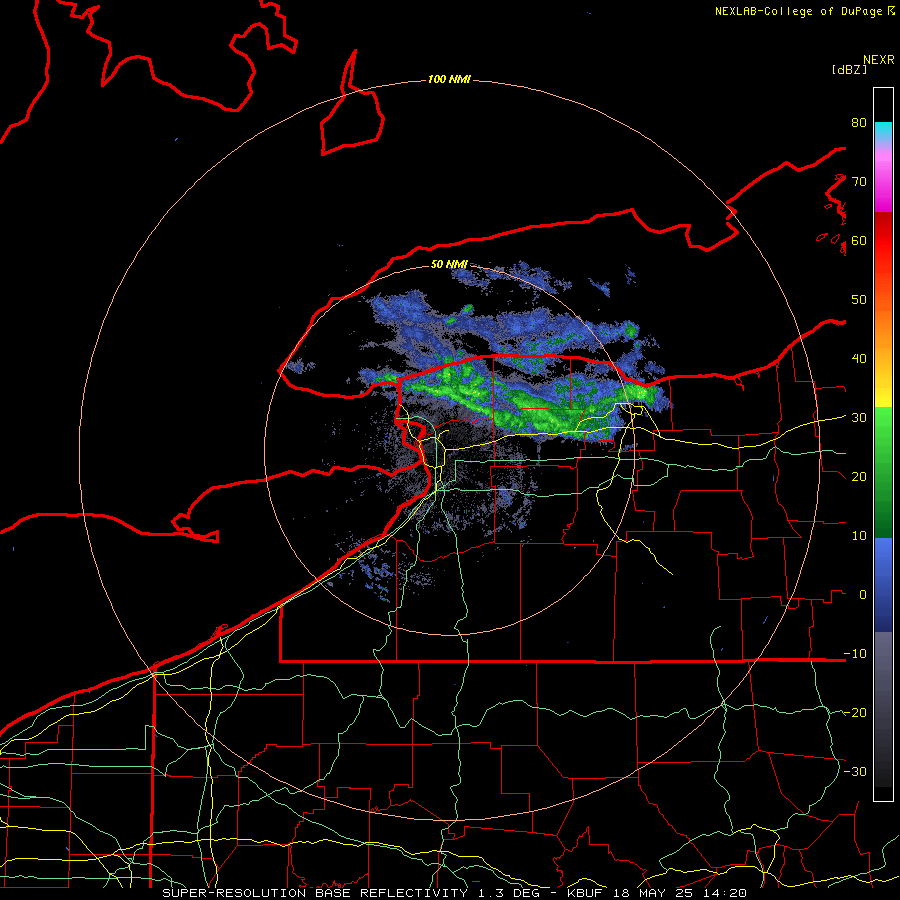The width and height of the screenshot is (900, 900).
Task: Click the -10 value on dBZ scale
Action: coord(855,654)
